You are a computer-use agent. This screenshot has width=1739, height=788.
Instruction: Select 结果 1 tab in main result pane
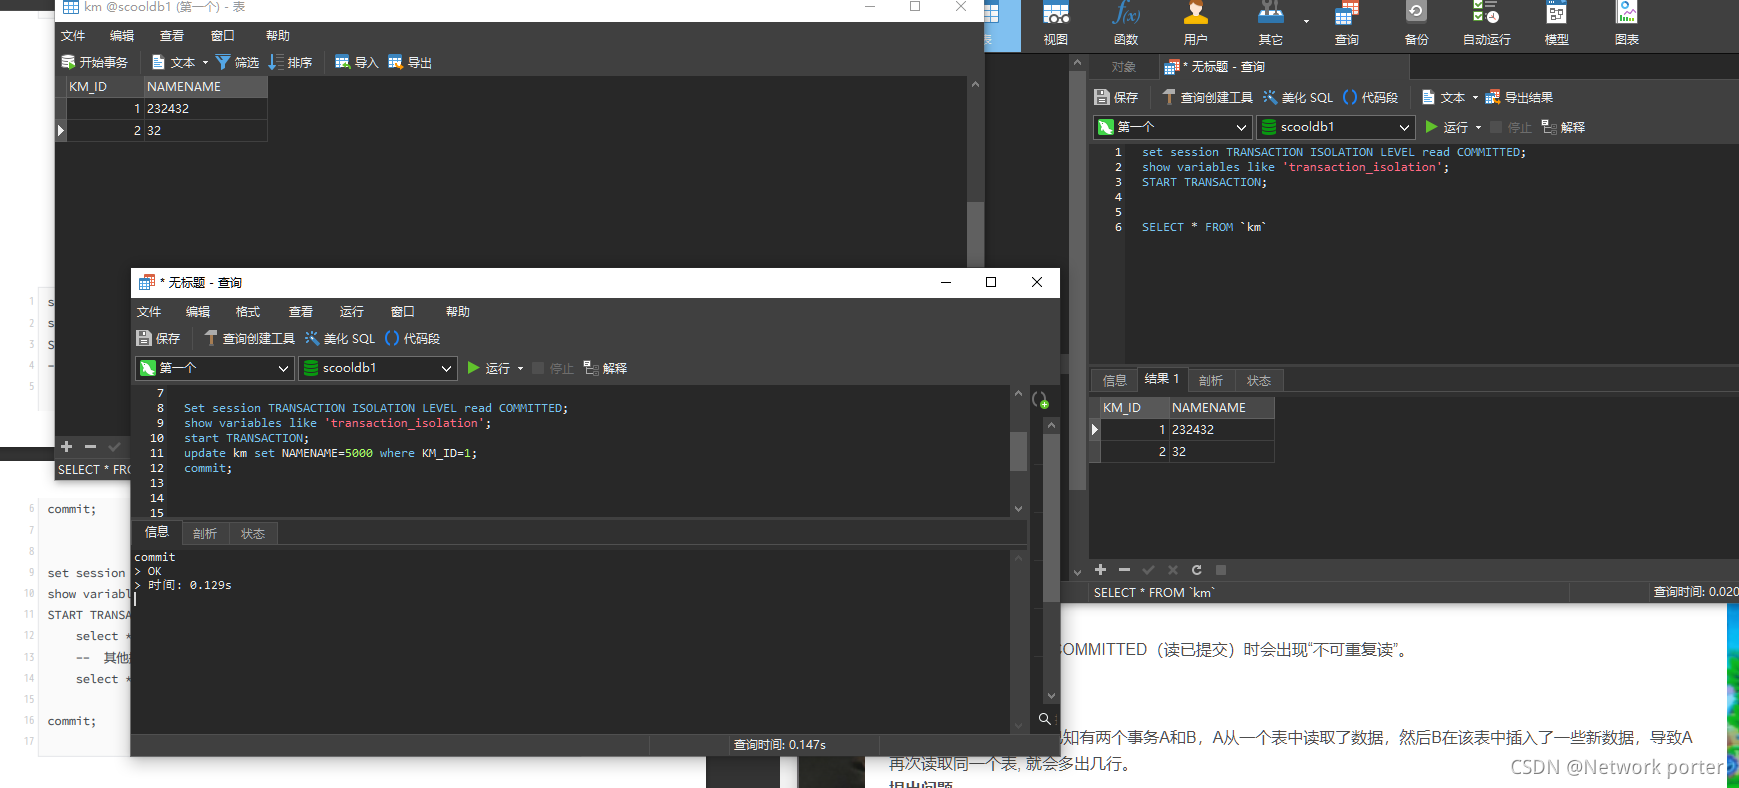click(x=1162, y=379)
